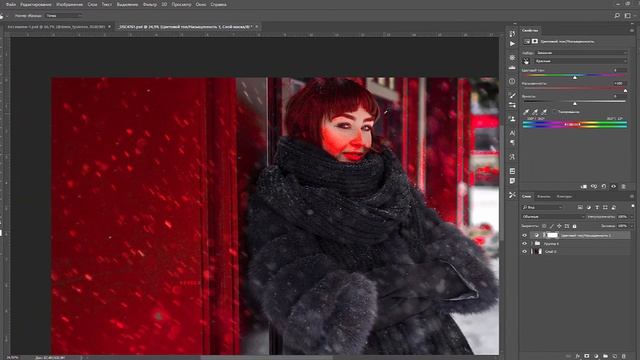Clip adjustment to layer below icon
This screenshot has height=360, width=640.
click(584, 187)
